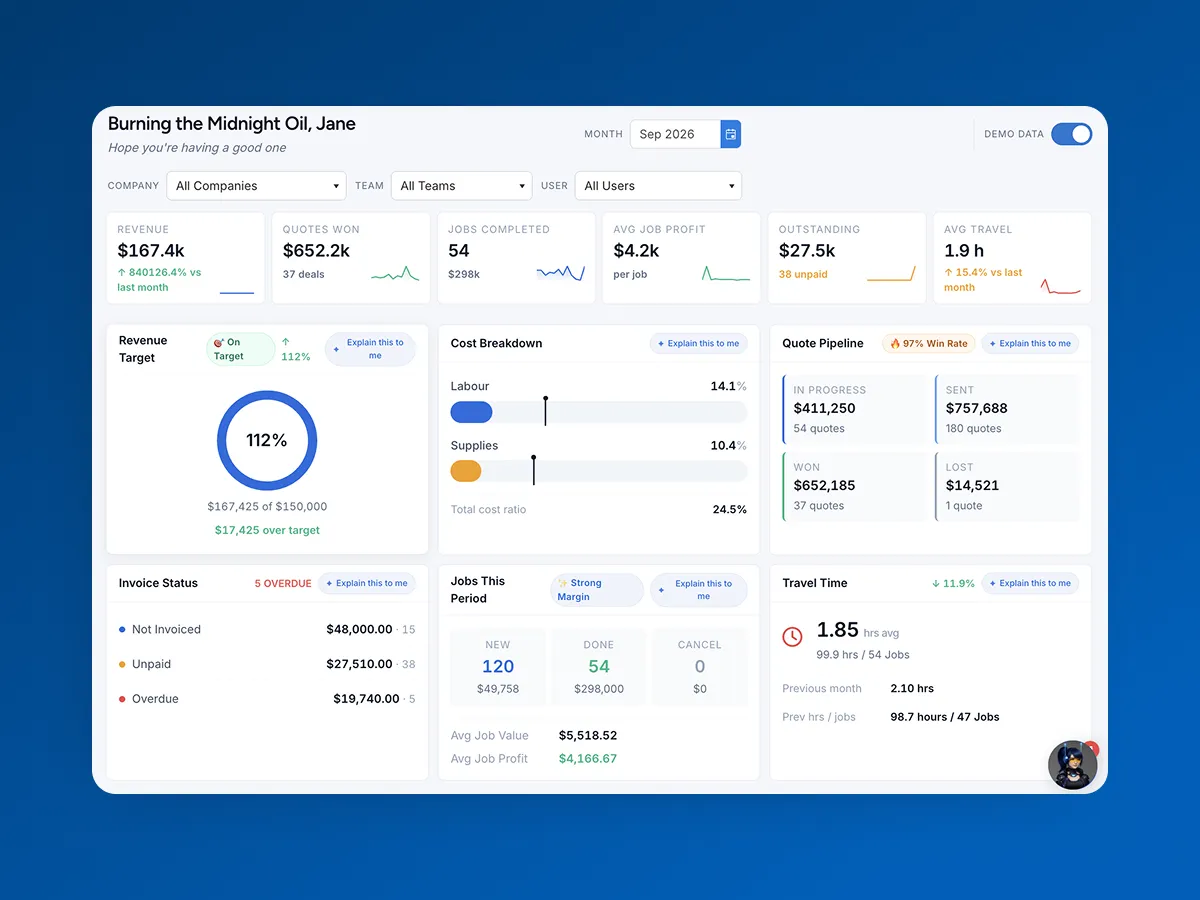Click the 5 OVERDUE label
The height and width of the screenshot is (900, 1200).
click(283, 583)
